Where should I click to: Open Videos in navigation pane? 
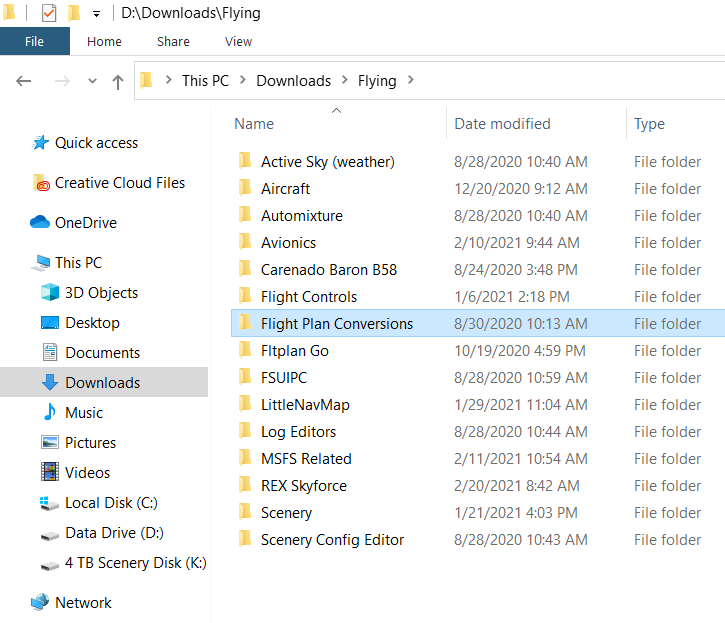click(x=88, y=472)
